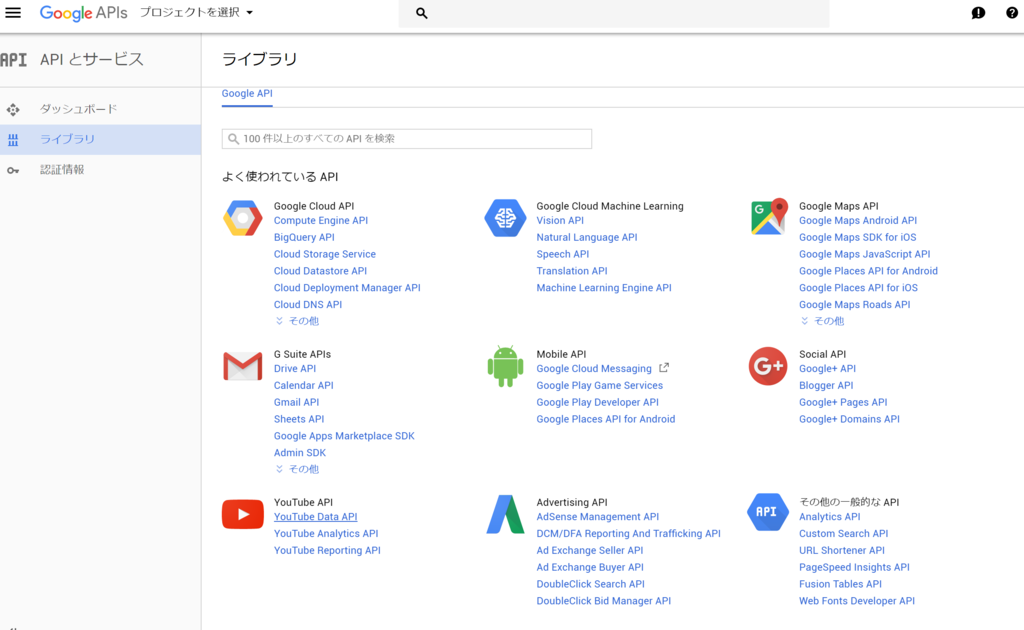Click the YouTube play icon
Viewport: 1024px width, 630px height.
pyautogui.click(x=243, y=514)
